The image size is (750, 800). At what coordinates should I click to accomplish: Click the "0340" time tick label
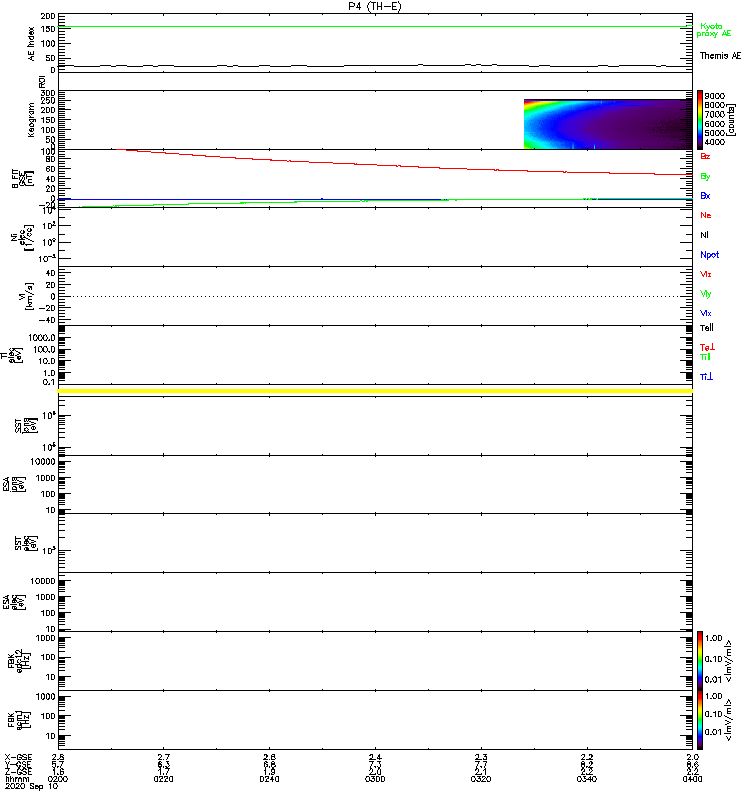pos(587,779)
